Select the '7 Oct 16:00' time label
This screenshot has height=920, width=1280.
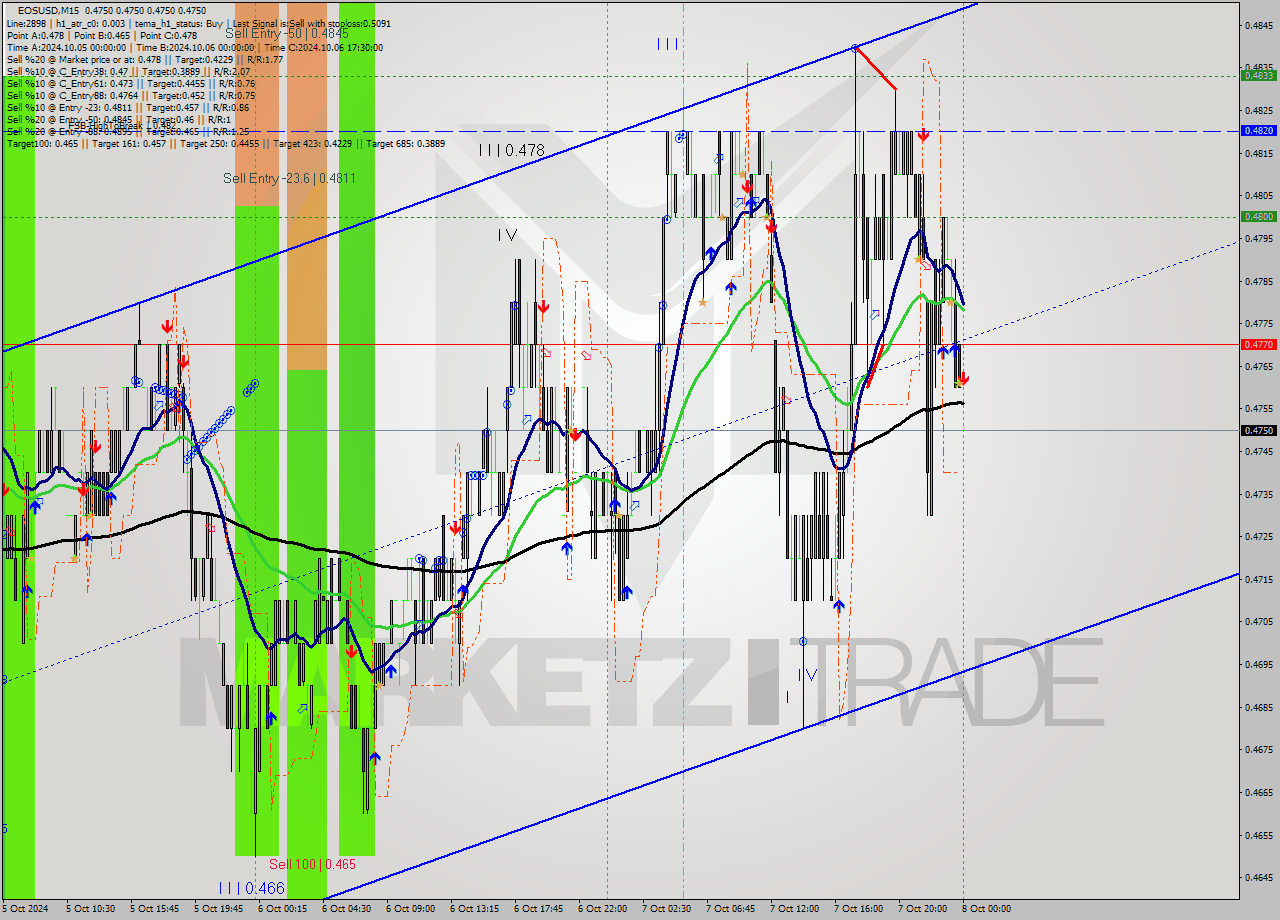(859, 909)
